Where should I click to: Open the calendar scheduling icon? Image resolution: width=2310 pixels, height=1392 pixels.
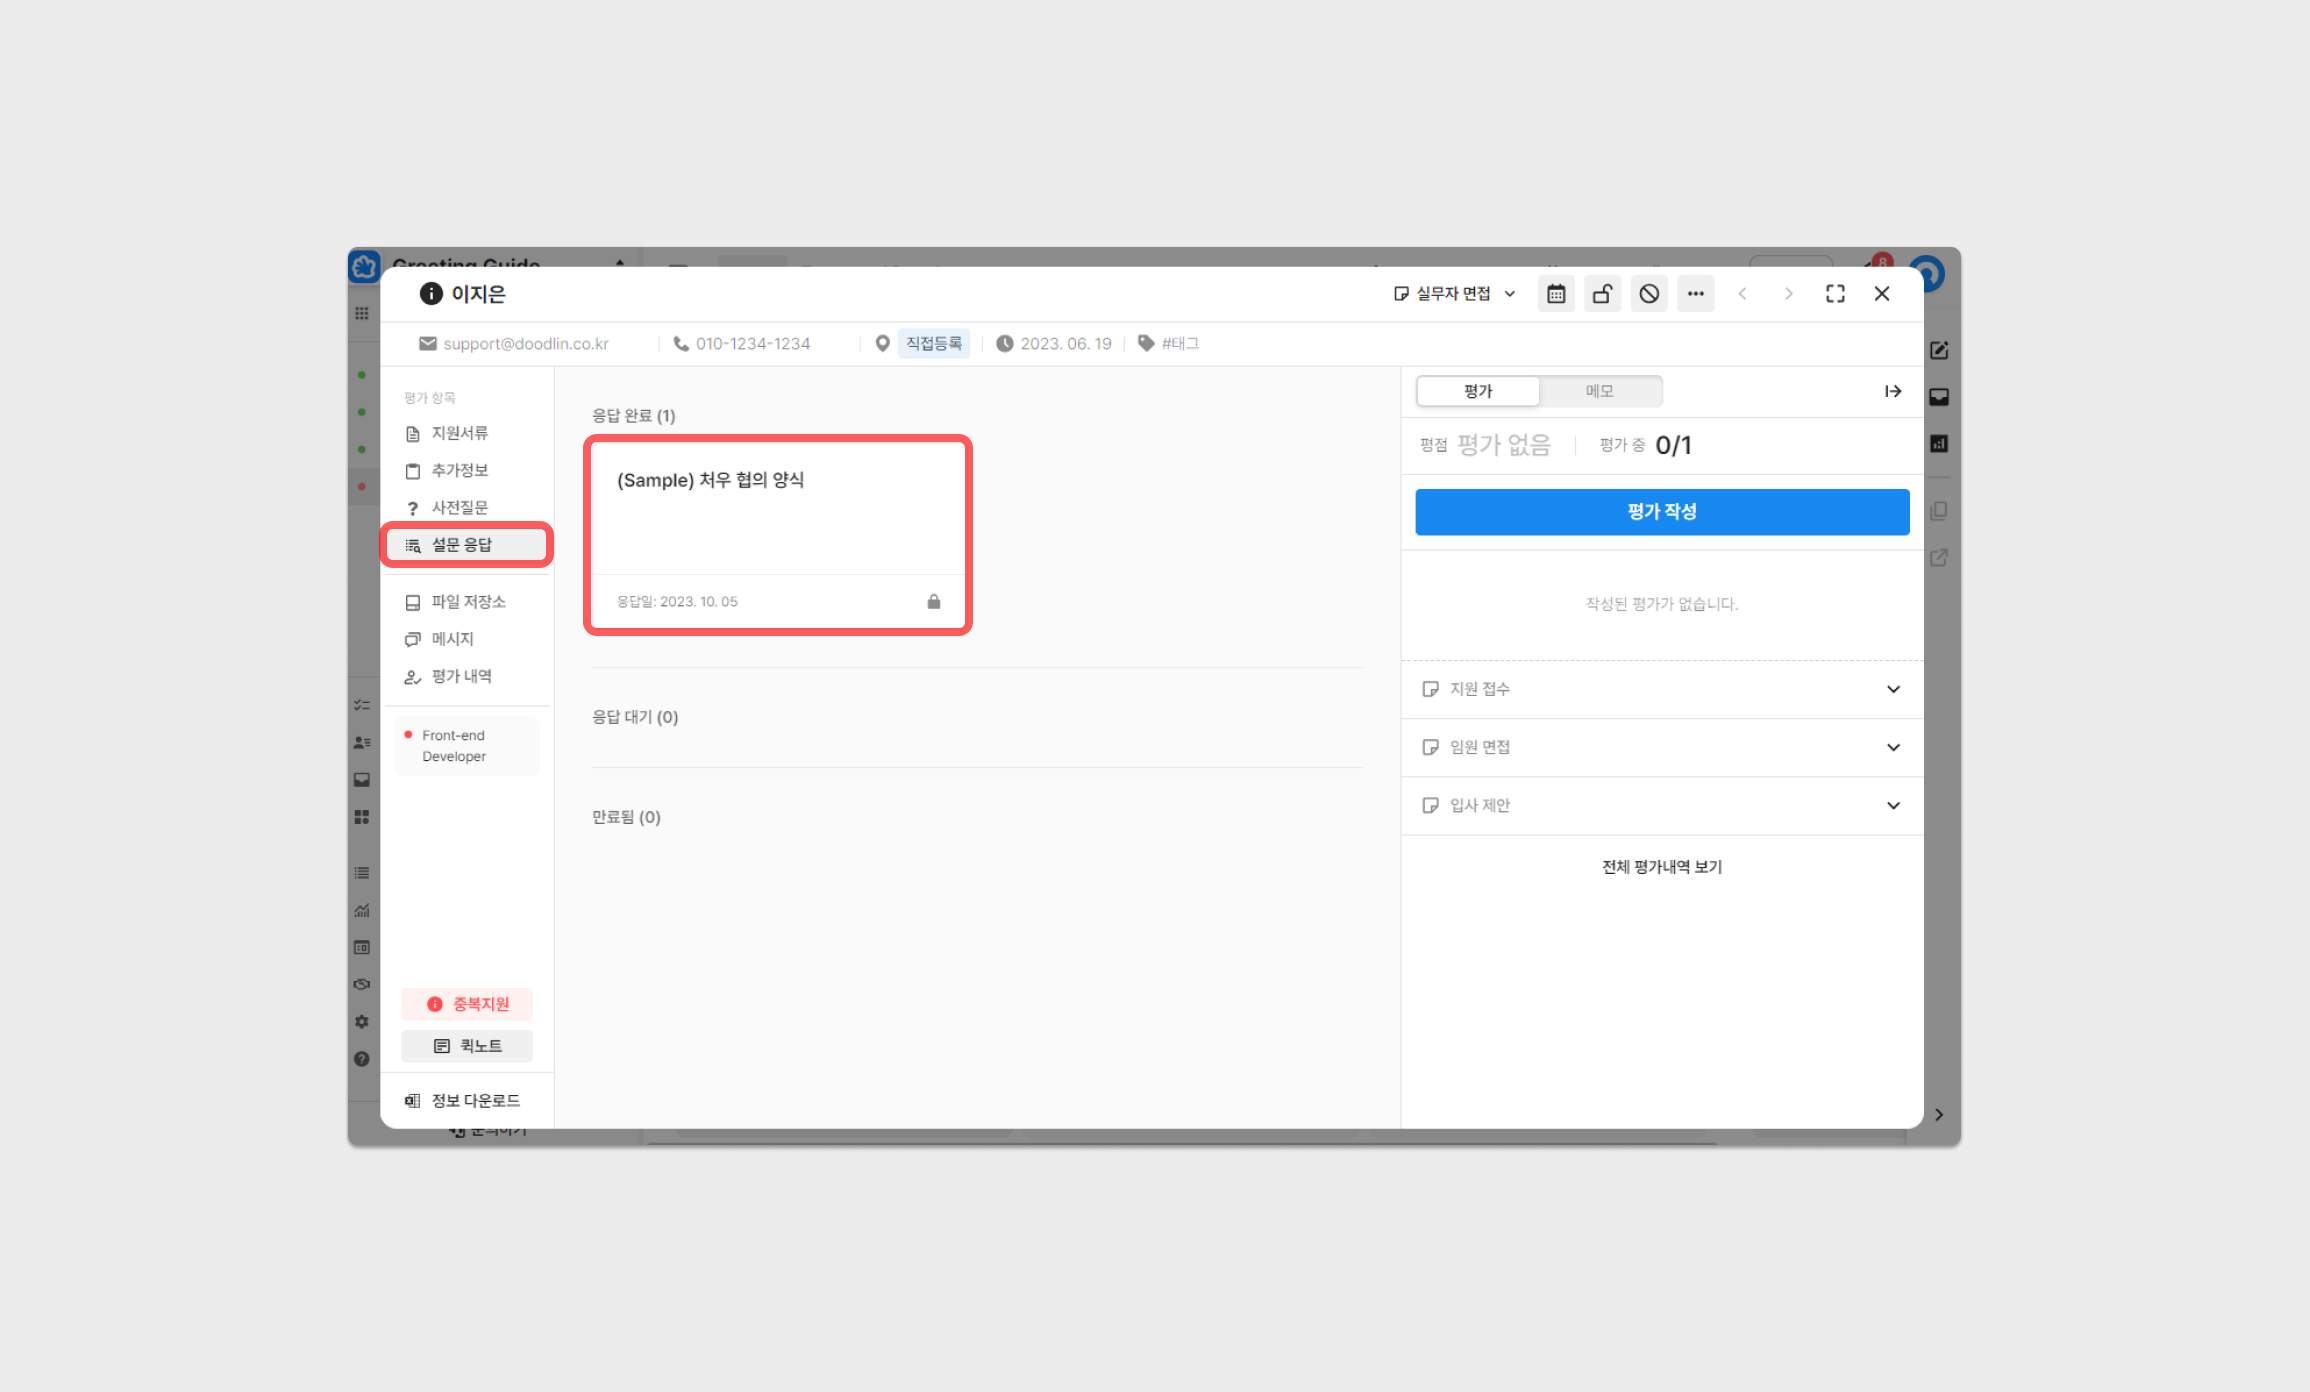1556,294
